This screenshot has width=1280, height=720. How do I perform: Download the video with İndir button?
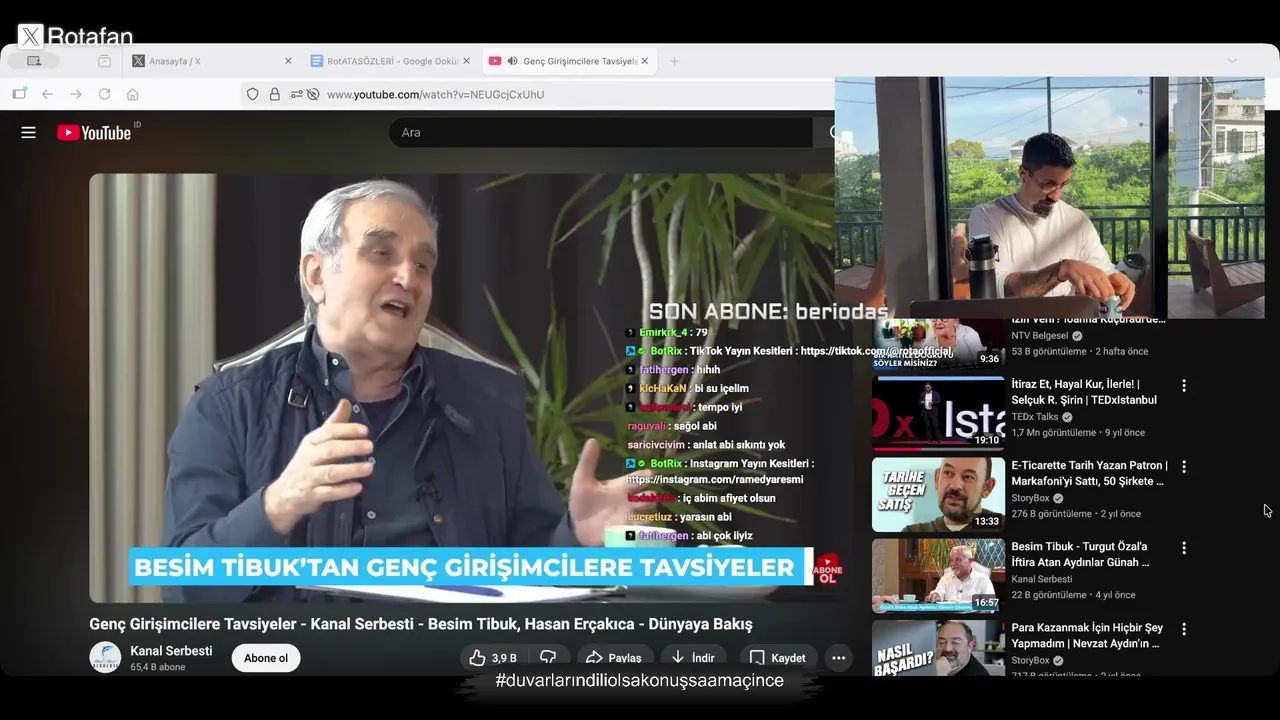pyautogui.click(x=692, y=658)
